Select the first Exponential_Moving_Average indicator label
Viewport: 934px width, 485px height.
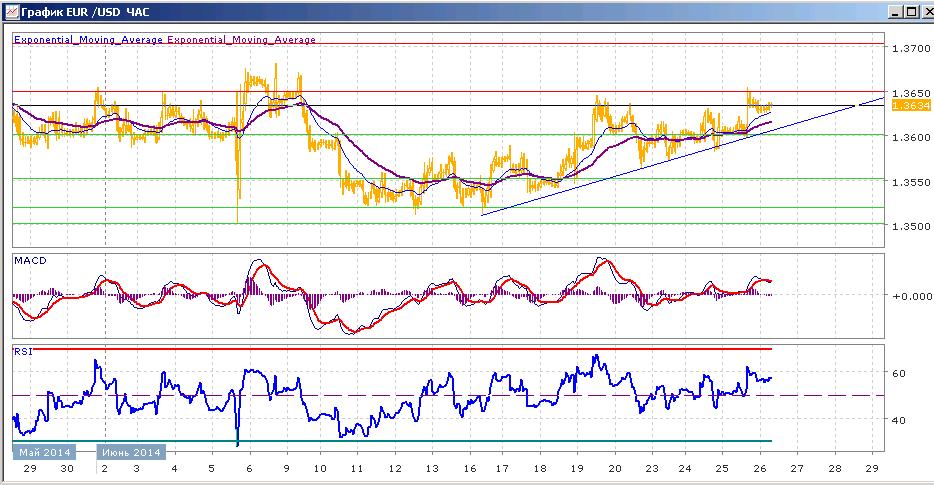pos(88,39)
